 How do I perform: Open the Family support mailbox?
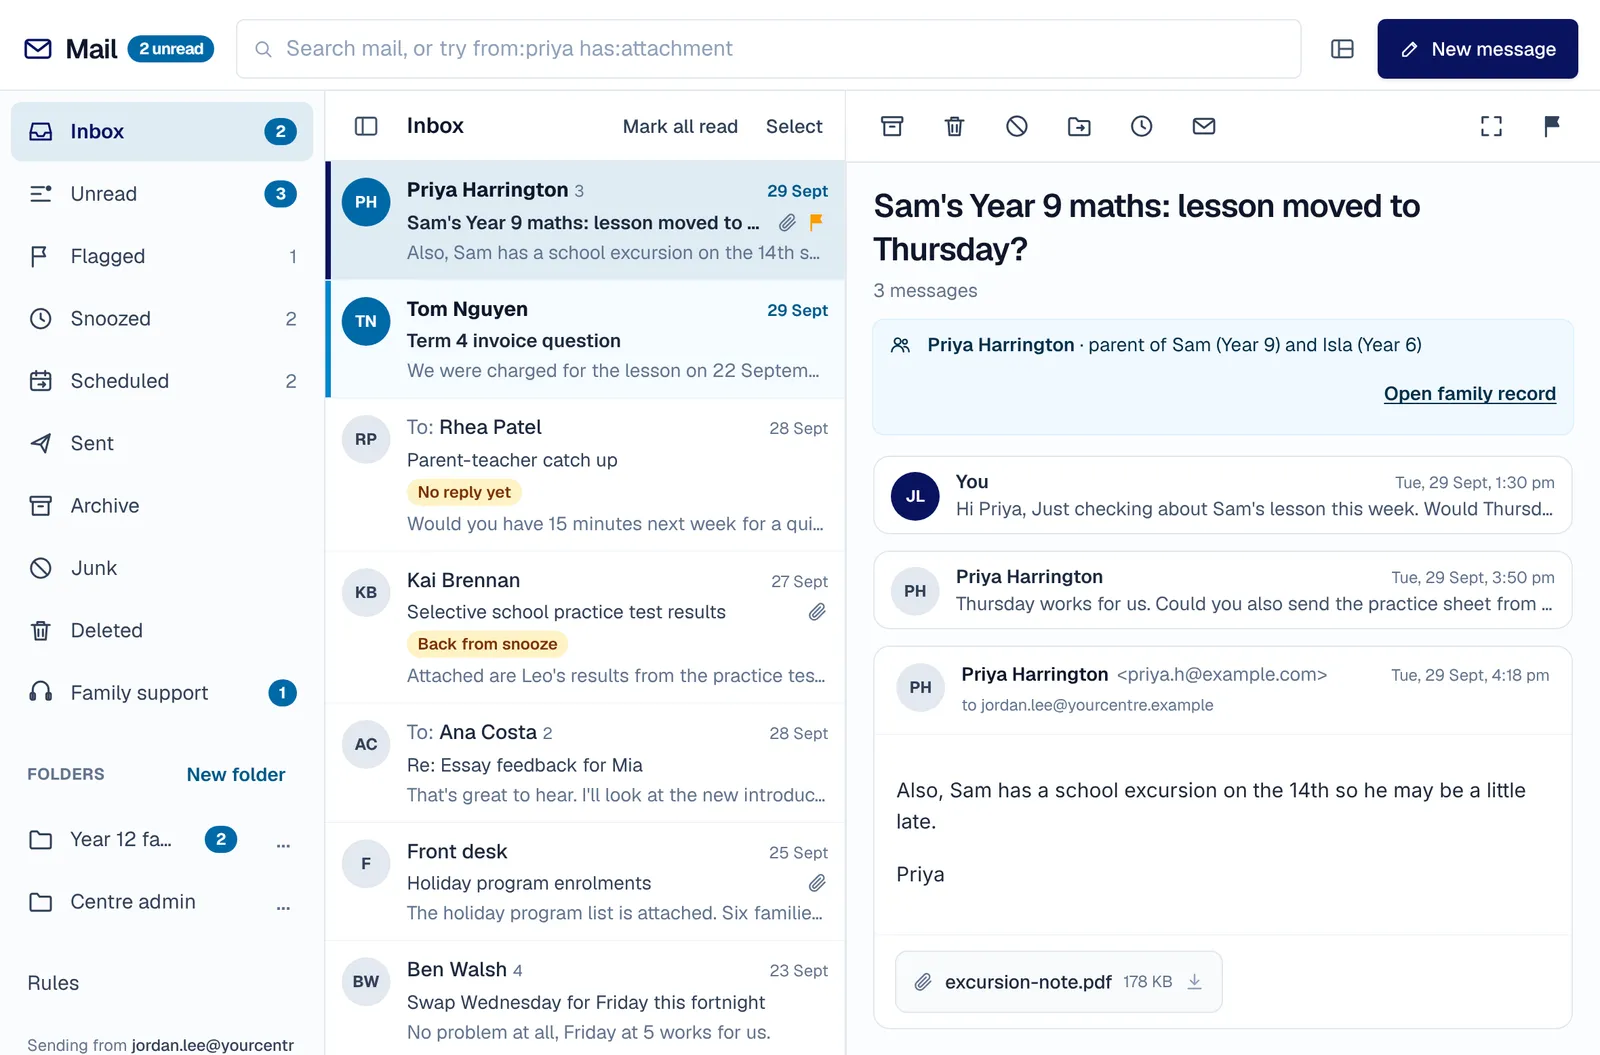(x=162, y=693)
